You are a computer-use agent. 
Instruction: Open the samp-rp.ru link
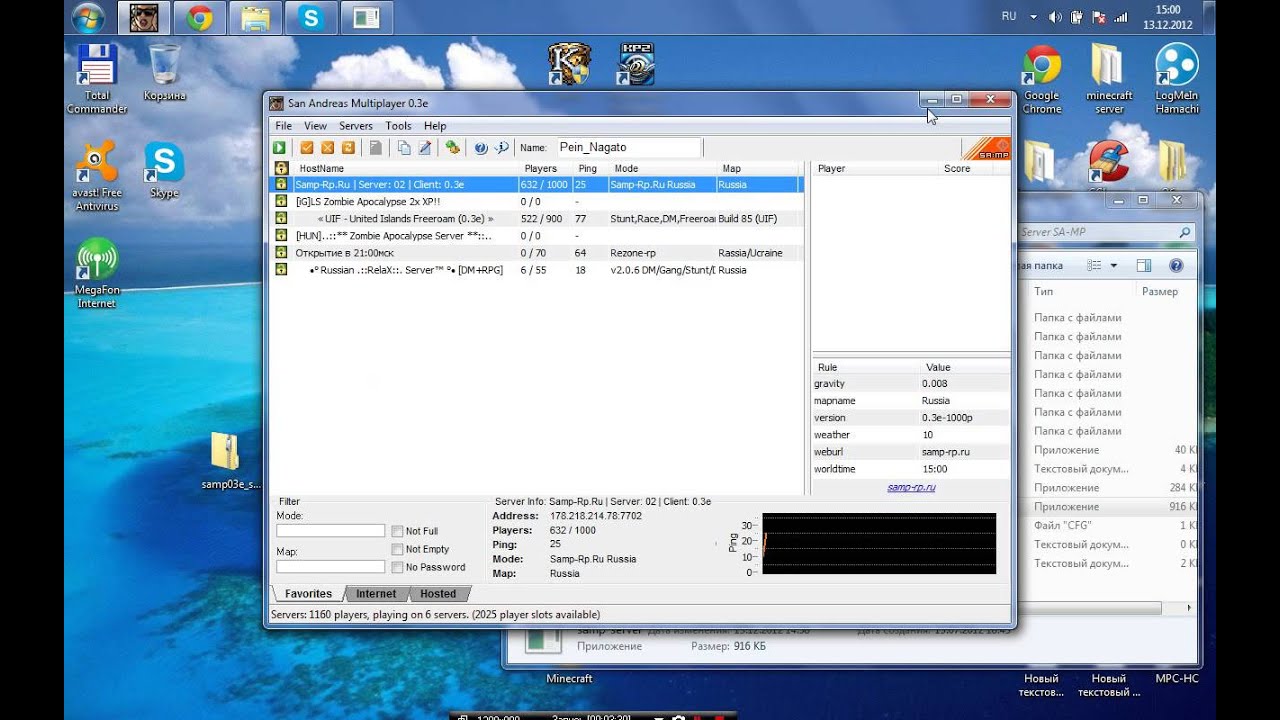point(911,488)
